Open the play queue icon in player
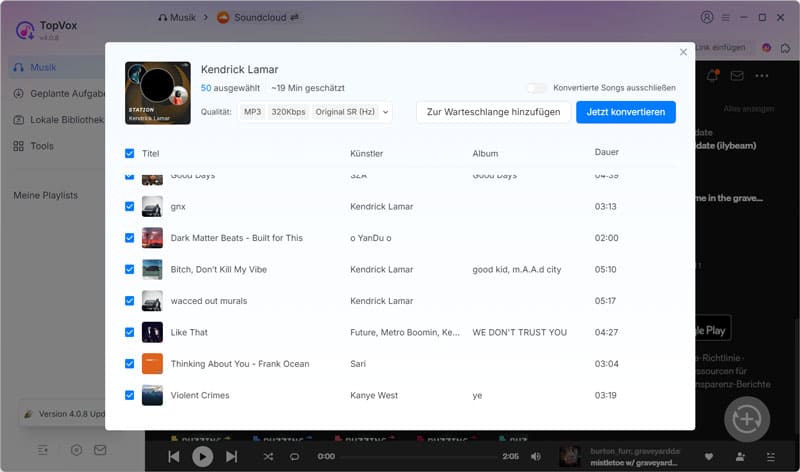The image size is (800, 472). click(770, 457)
